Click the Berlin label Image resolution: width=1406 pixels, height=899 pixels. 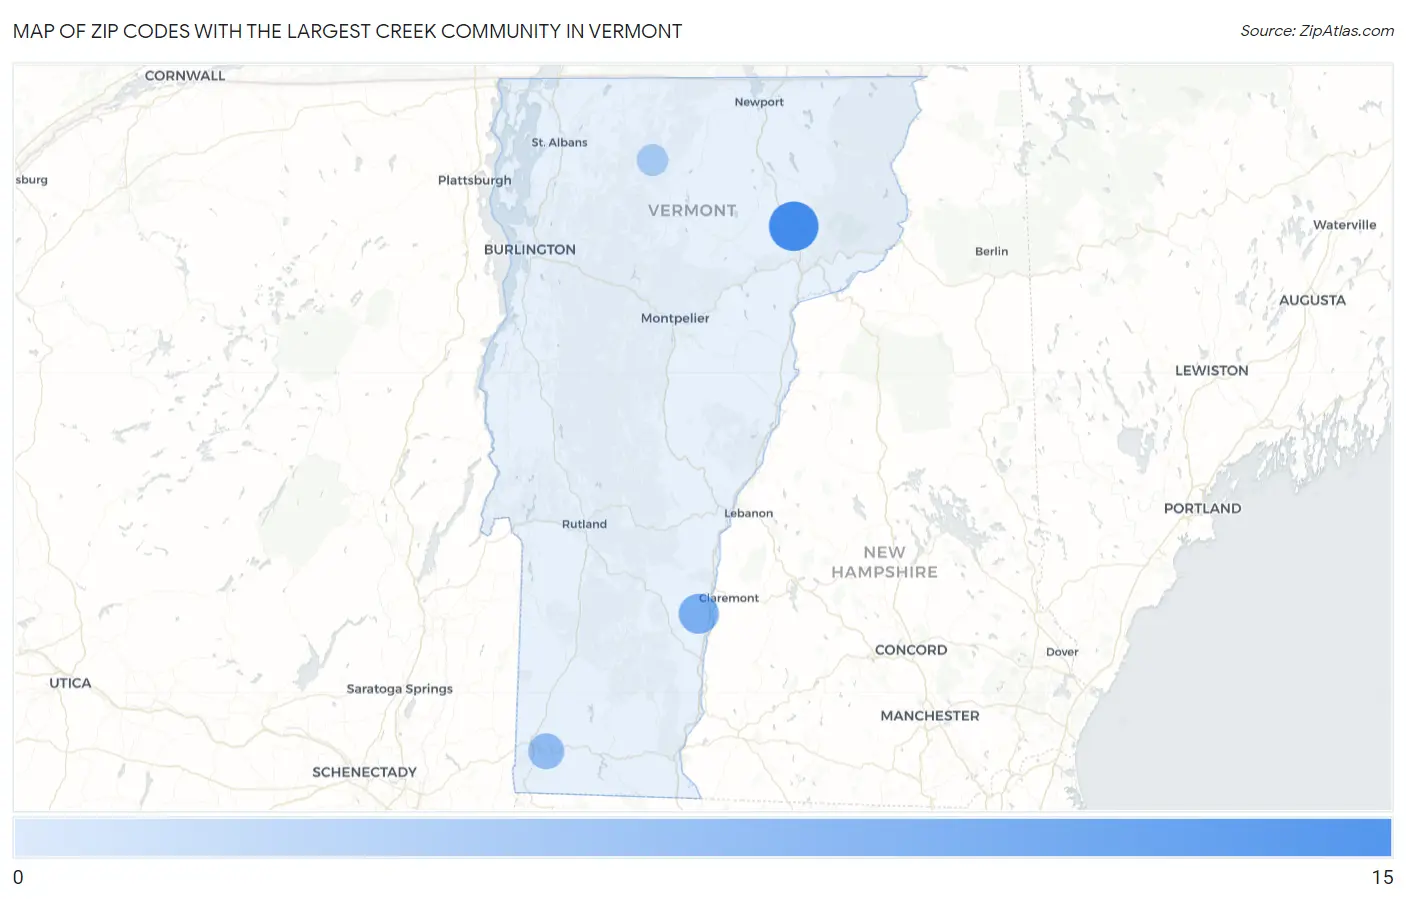(x=991, y=252)
